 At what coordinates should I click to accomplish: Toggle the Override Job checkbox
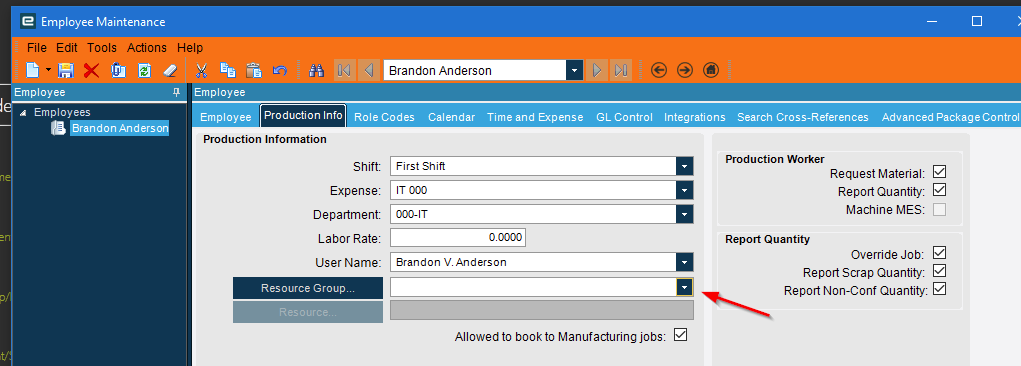[x=939, y=253]
